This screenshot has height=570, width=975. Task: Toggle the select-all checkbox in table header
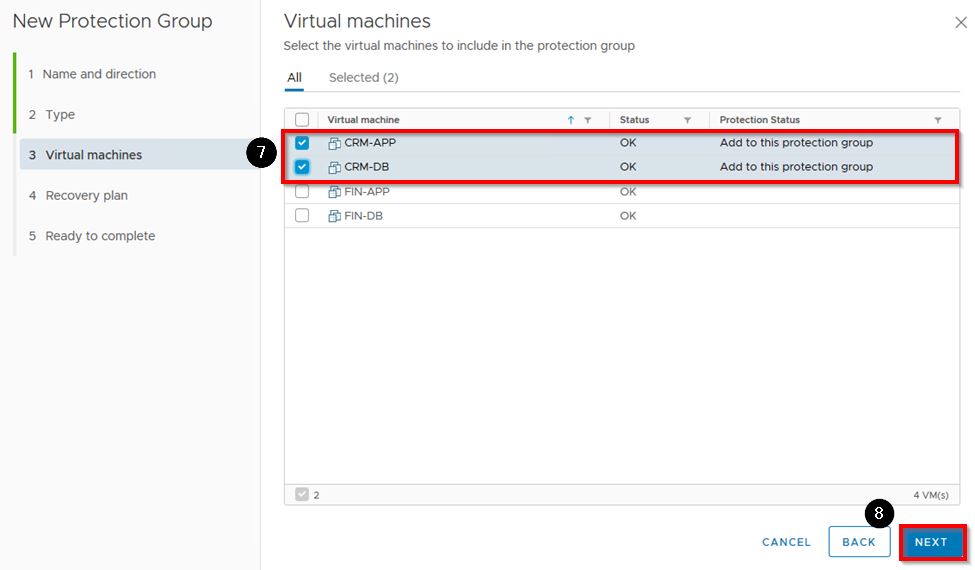(x=302, y=120)
